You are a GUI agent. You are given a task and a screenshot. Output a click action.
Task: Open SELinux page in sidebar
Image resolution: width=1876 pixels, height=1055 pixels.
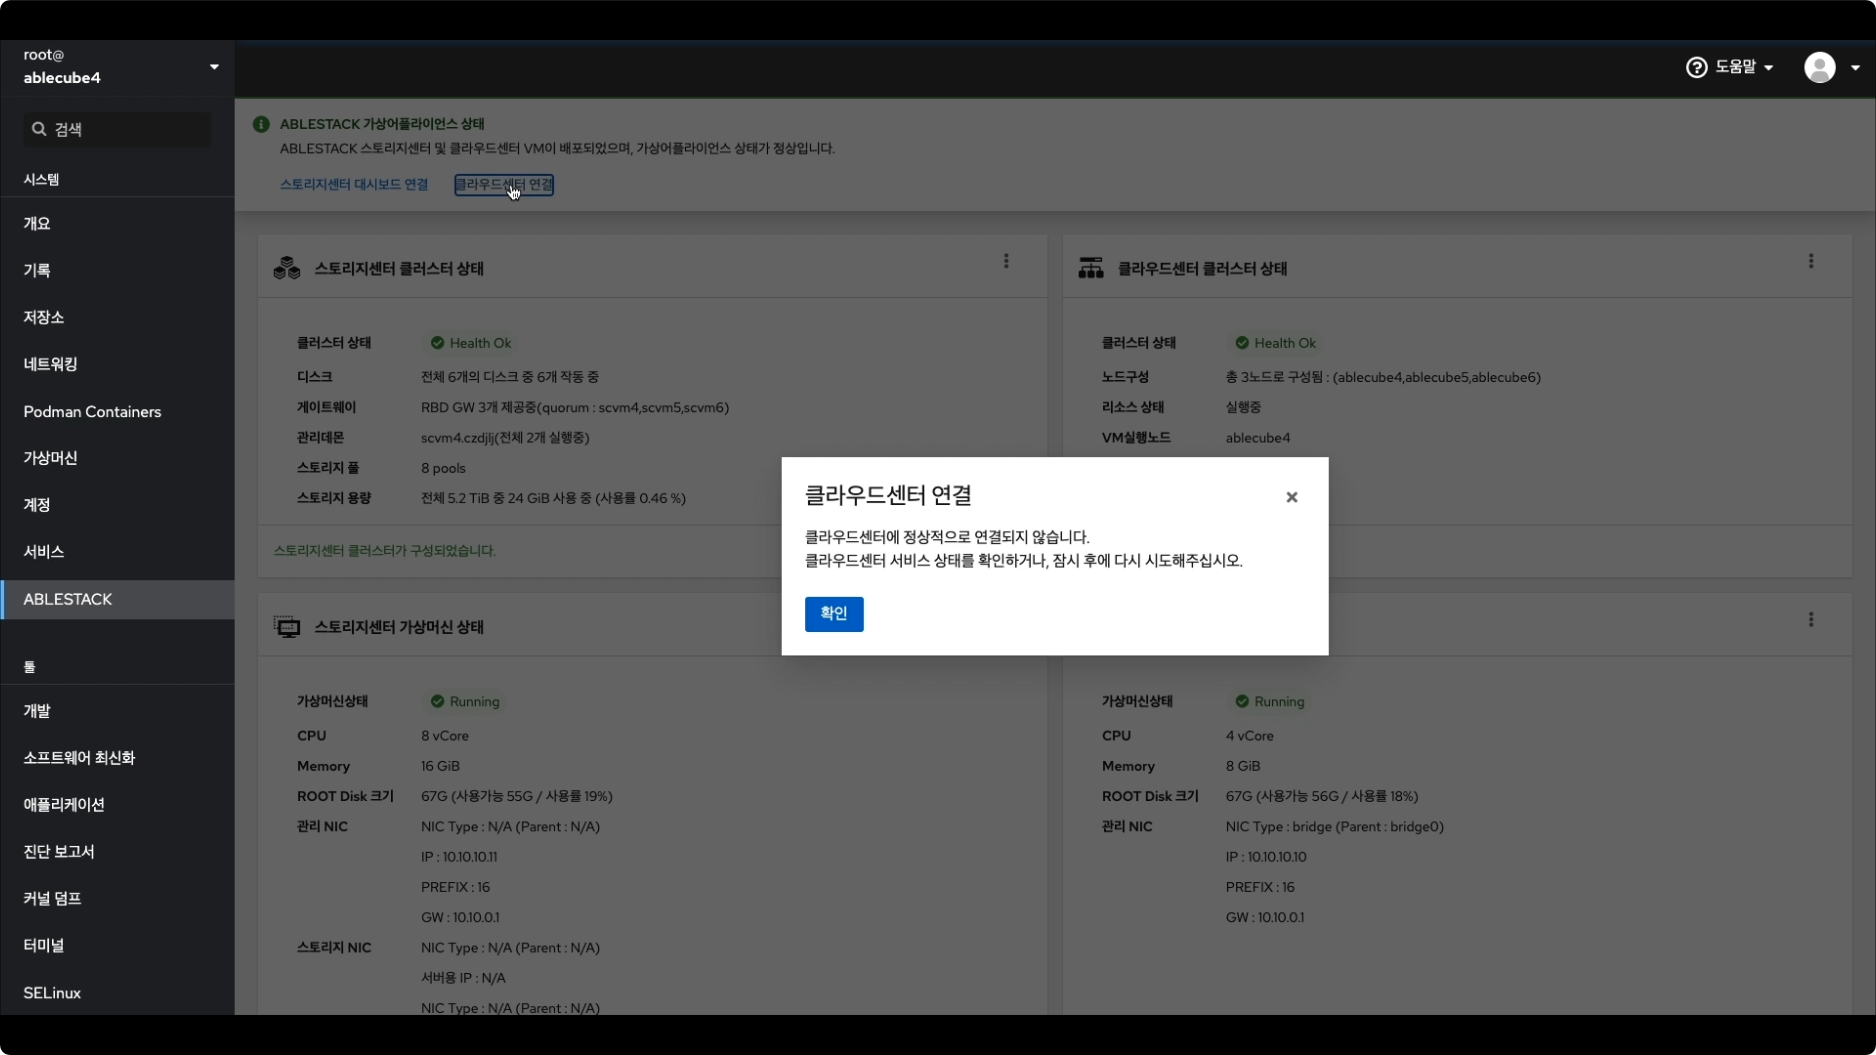tap(117, 992)
